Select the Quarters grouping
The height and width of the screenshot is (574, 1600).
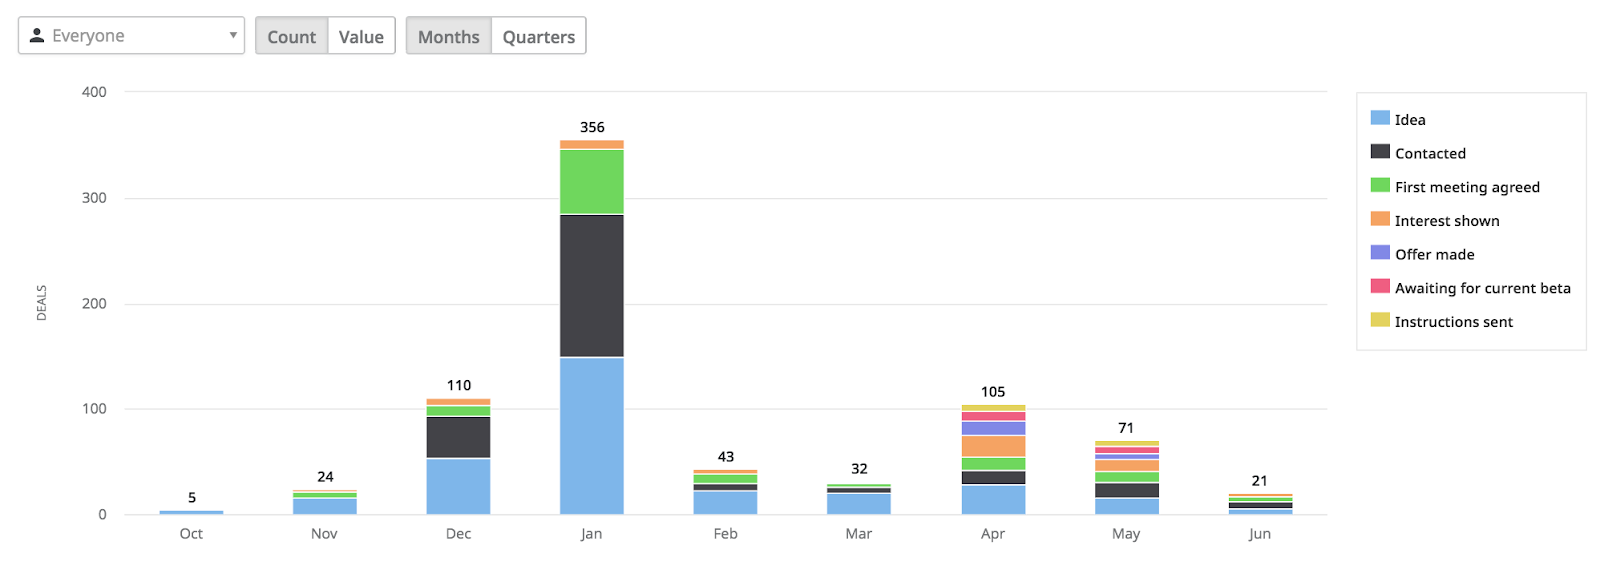538,36
